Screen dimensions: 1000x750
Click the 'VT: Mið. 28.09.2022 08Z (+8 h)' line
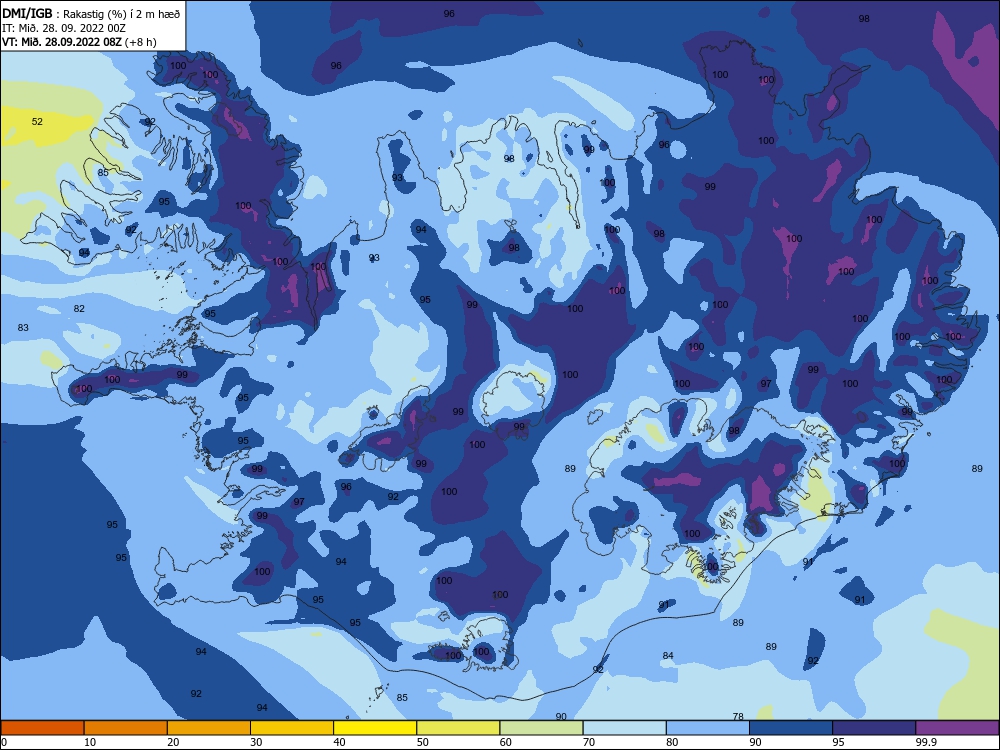[79, 42]
